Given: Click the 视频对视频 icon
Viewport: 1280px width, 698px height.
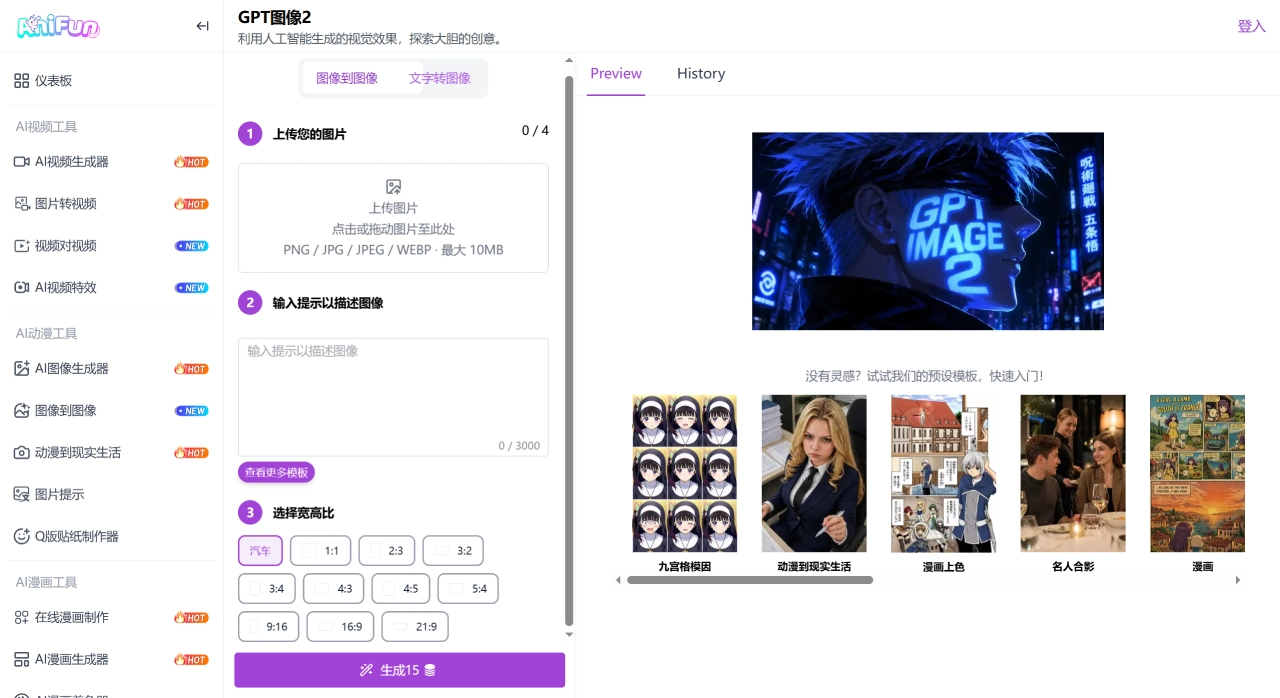Looking at the screenshot, I should [x=21, y=246].
